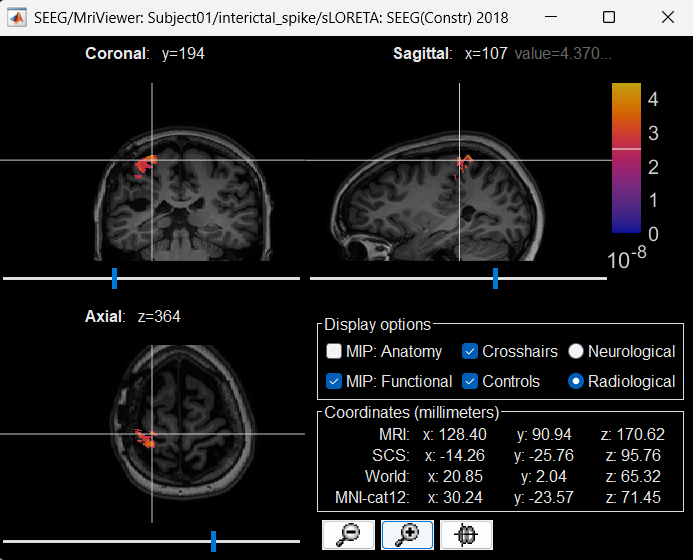Select the Radiological orientation radio button

click(576, 381)
